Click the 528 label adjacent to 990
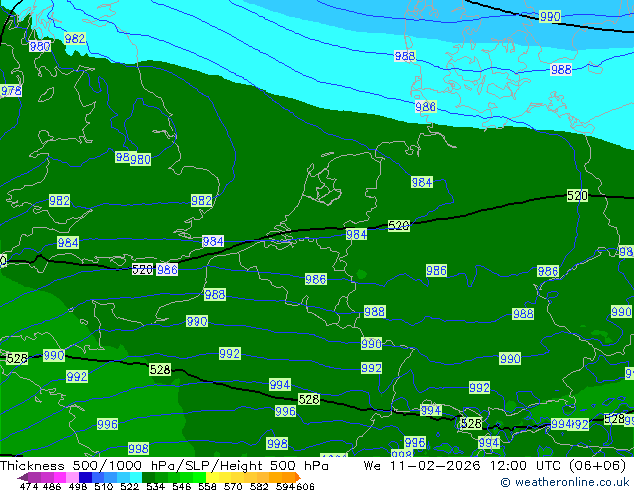This screenshot has height=490, width=634. [17, 359]
